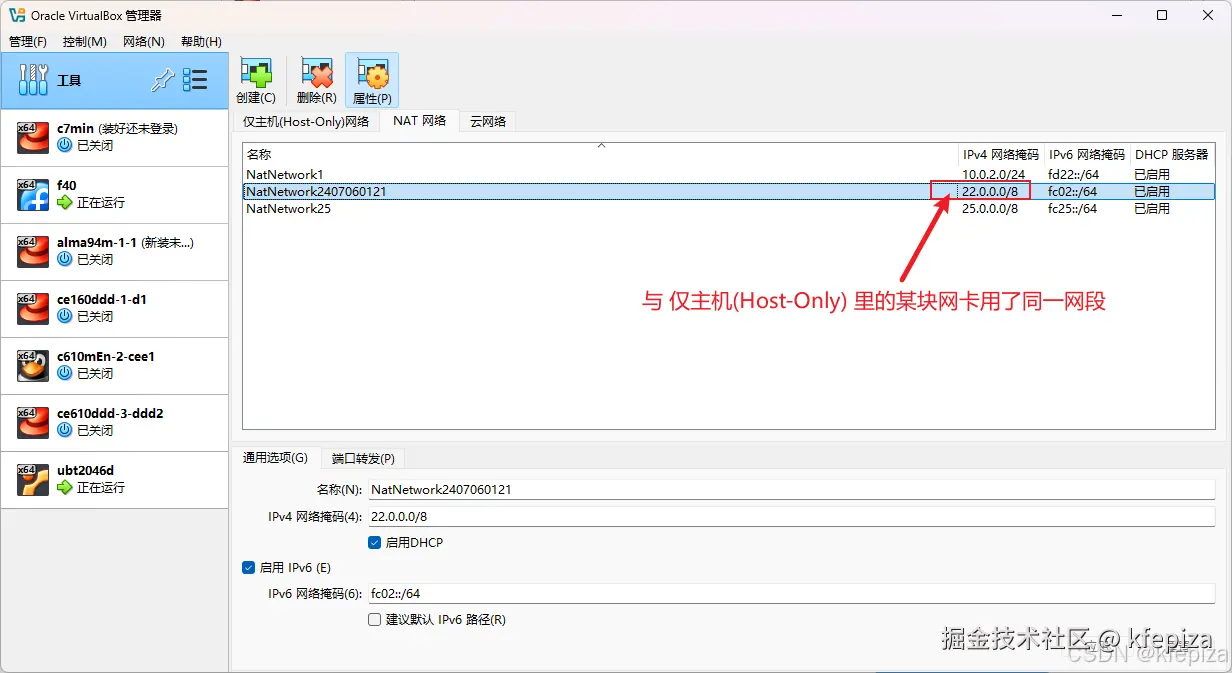
Task: Click the 25.0.0.0/8 cell
Action: (990, 209)
